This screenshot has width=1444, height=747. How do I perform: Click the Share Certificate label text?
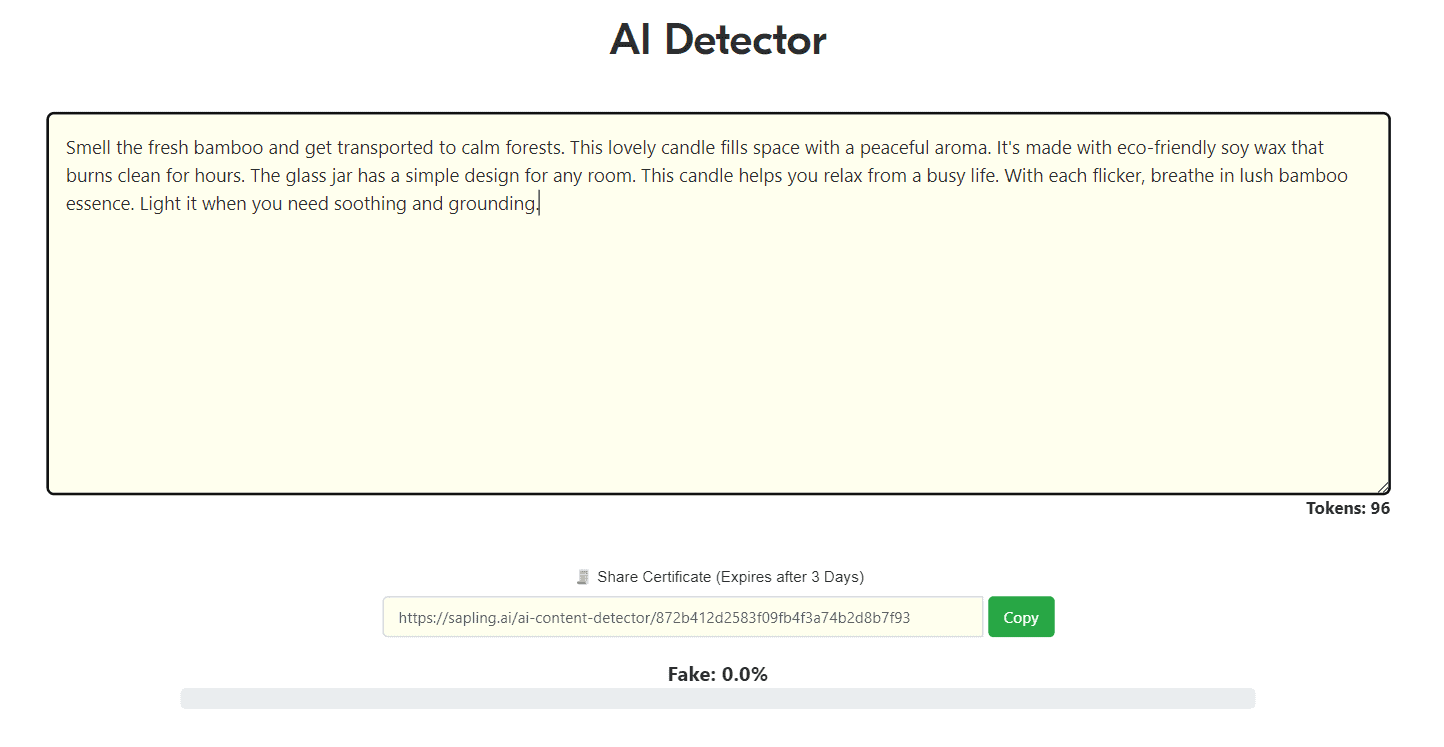654,577
